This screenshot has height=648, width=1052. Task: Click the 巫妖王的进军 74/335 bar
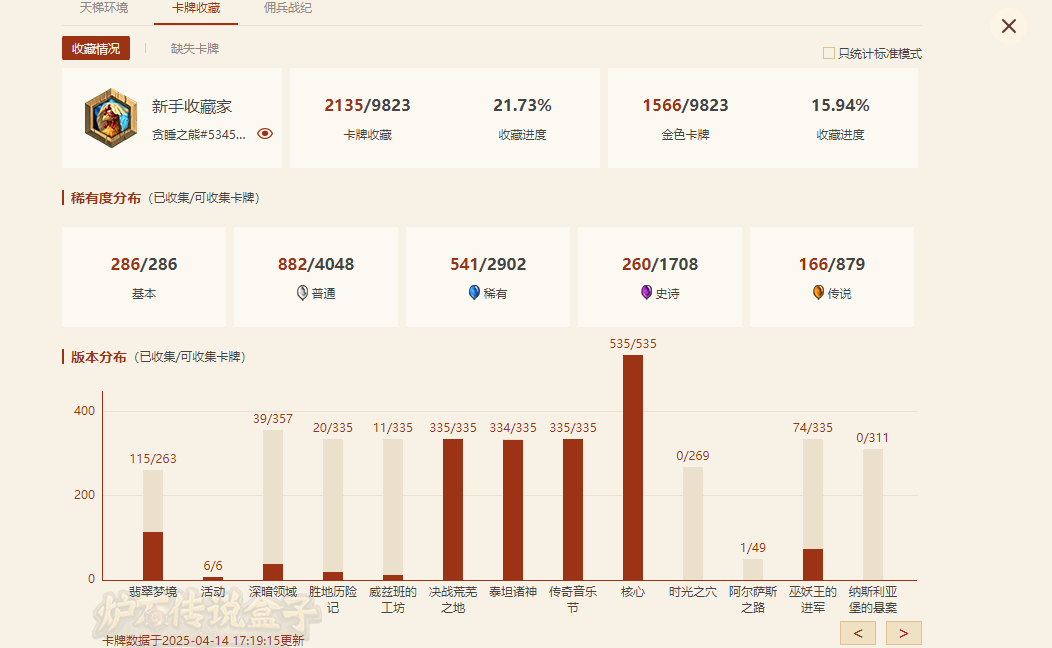click(x=812, y=510)
